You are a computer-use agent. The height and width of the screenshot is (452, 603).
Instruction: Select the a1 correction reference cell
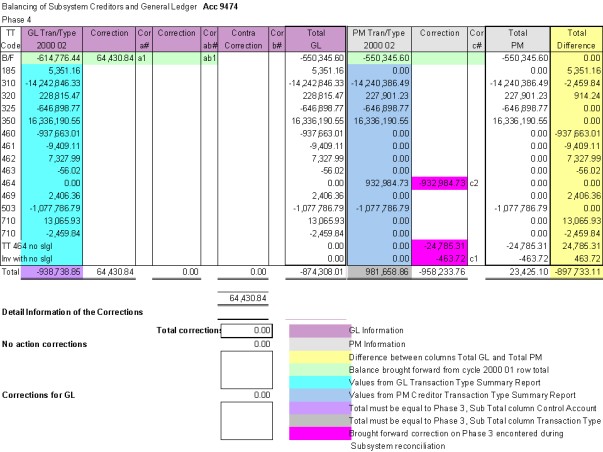coord(142,60)
